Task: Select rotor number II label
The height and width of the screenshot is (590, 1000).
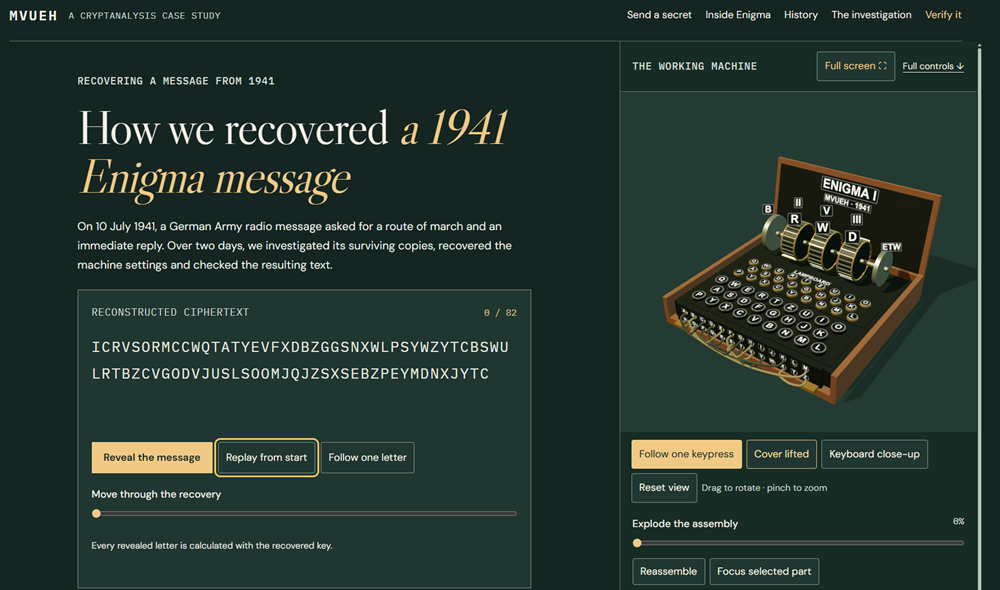Action: [x=798, y=202]
